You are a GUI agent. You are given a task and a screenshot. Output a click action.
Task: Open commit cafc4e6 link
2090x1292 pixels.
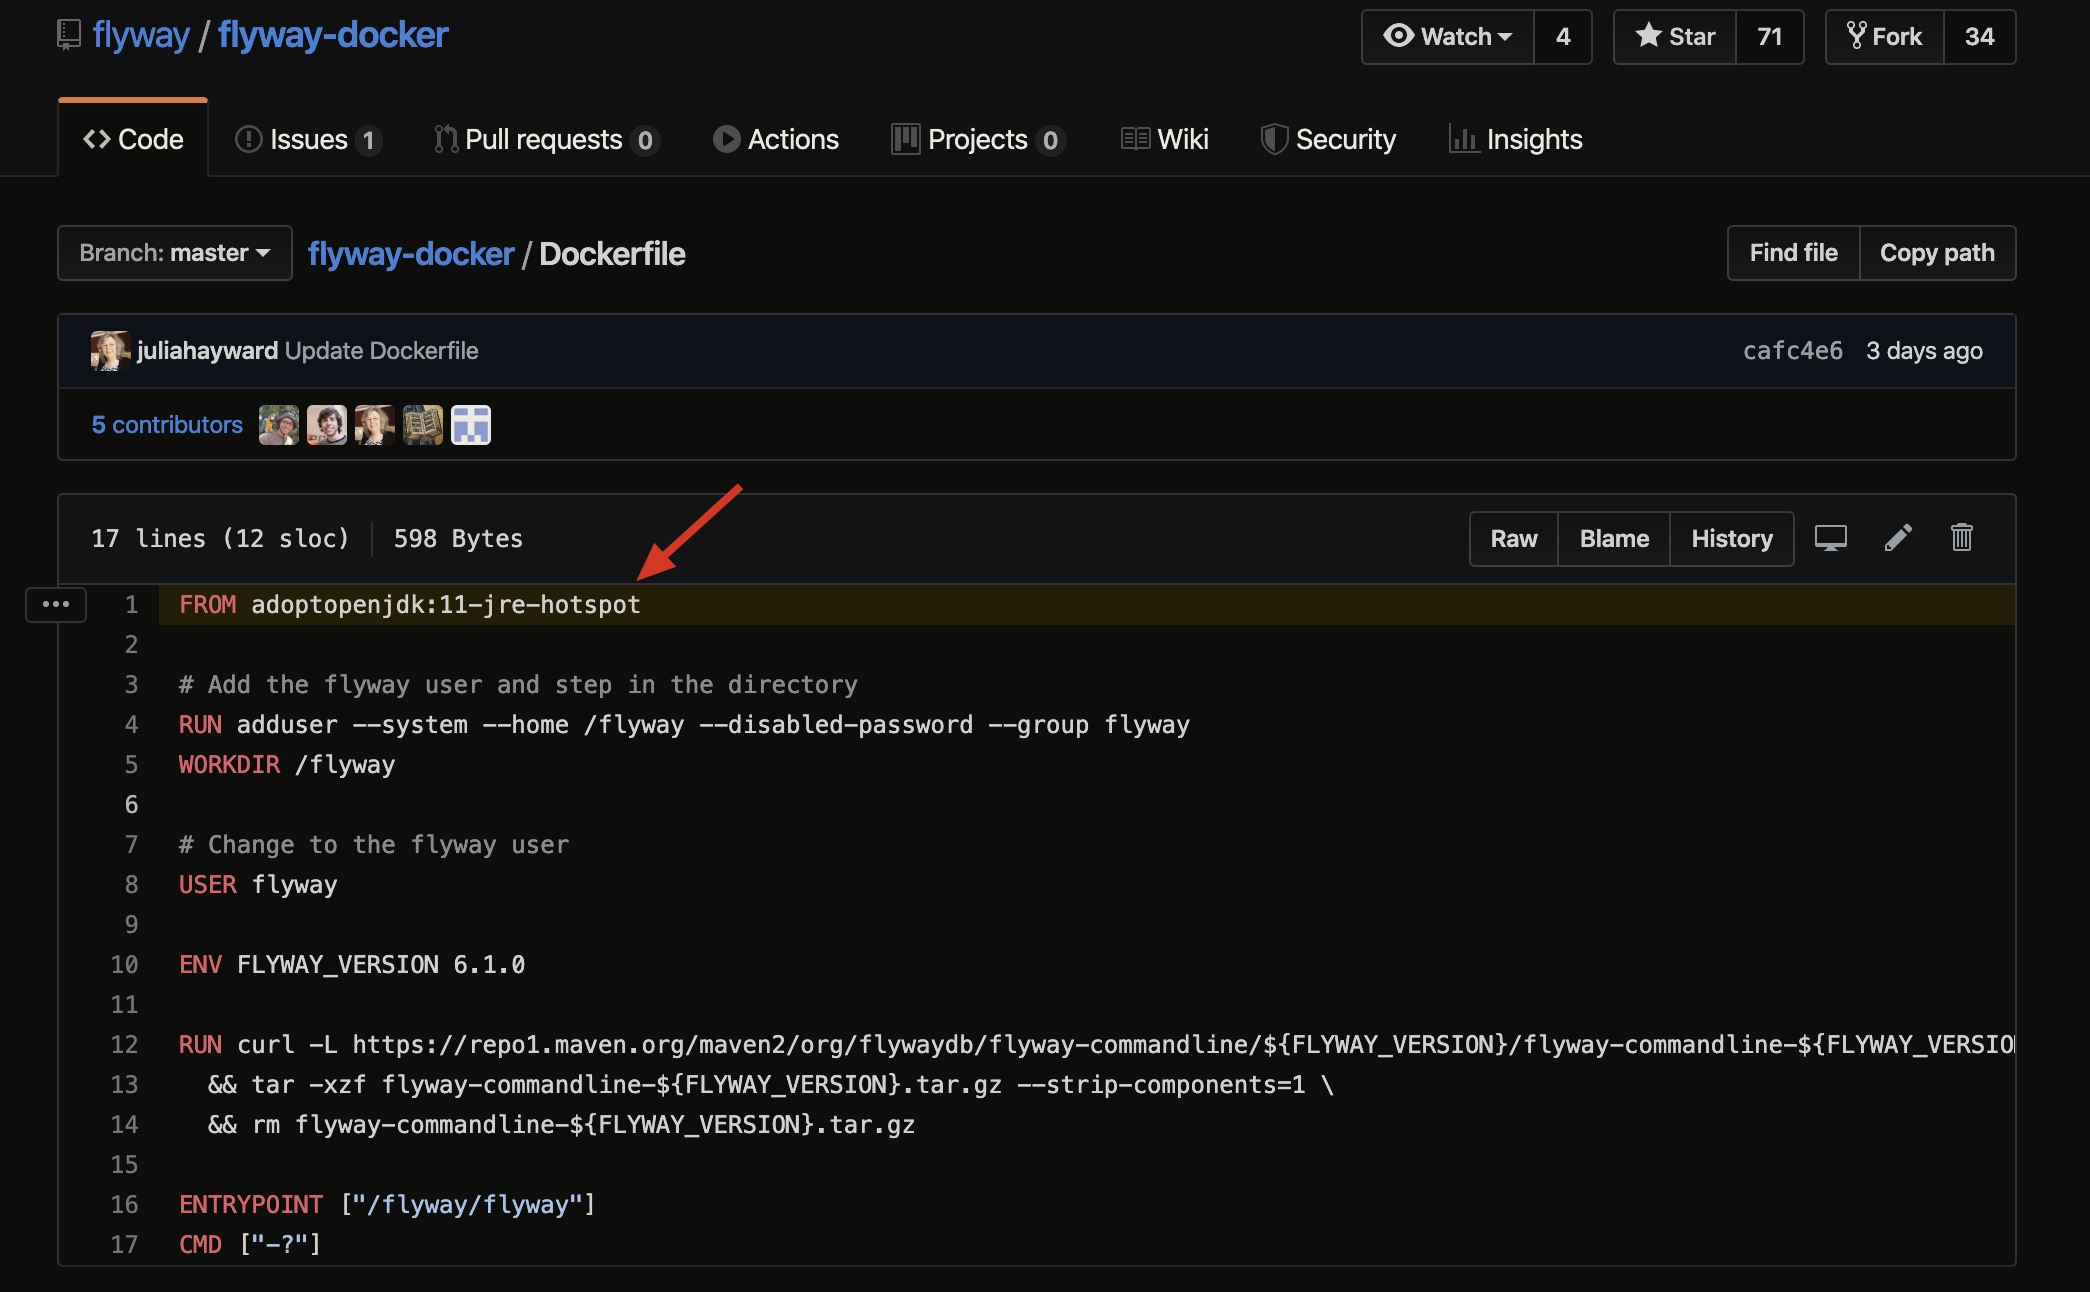[x=1792, y=351]
